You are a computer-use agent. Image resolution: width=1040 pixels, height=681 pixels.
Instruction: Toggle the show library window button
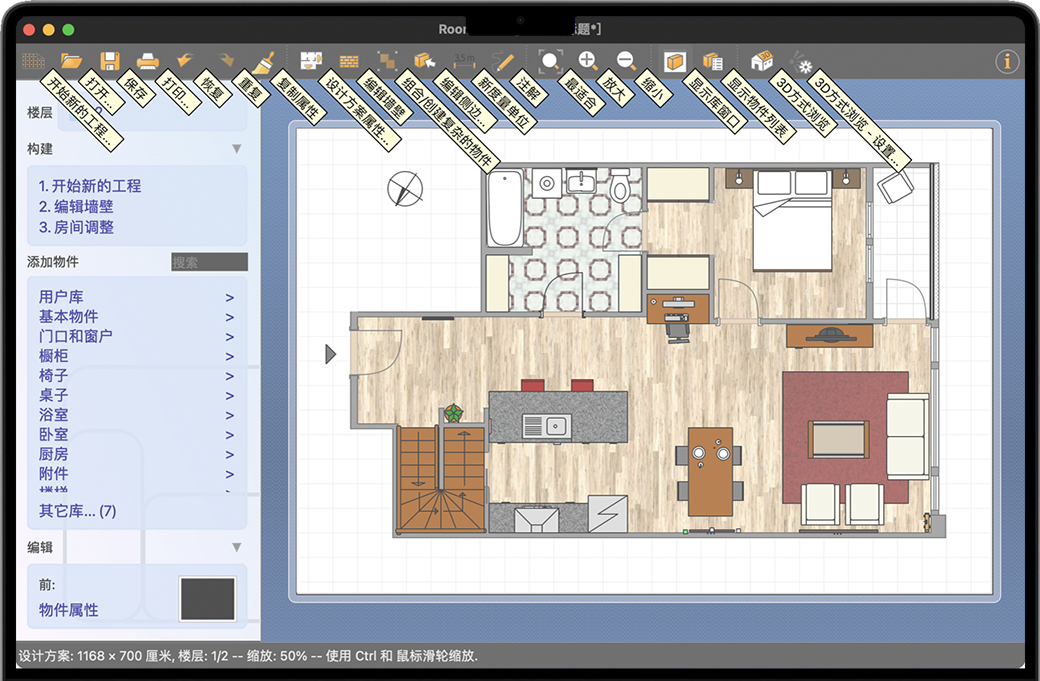click(675, 61)
